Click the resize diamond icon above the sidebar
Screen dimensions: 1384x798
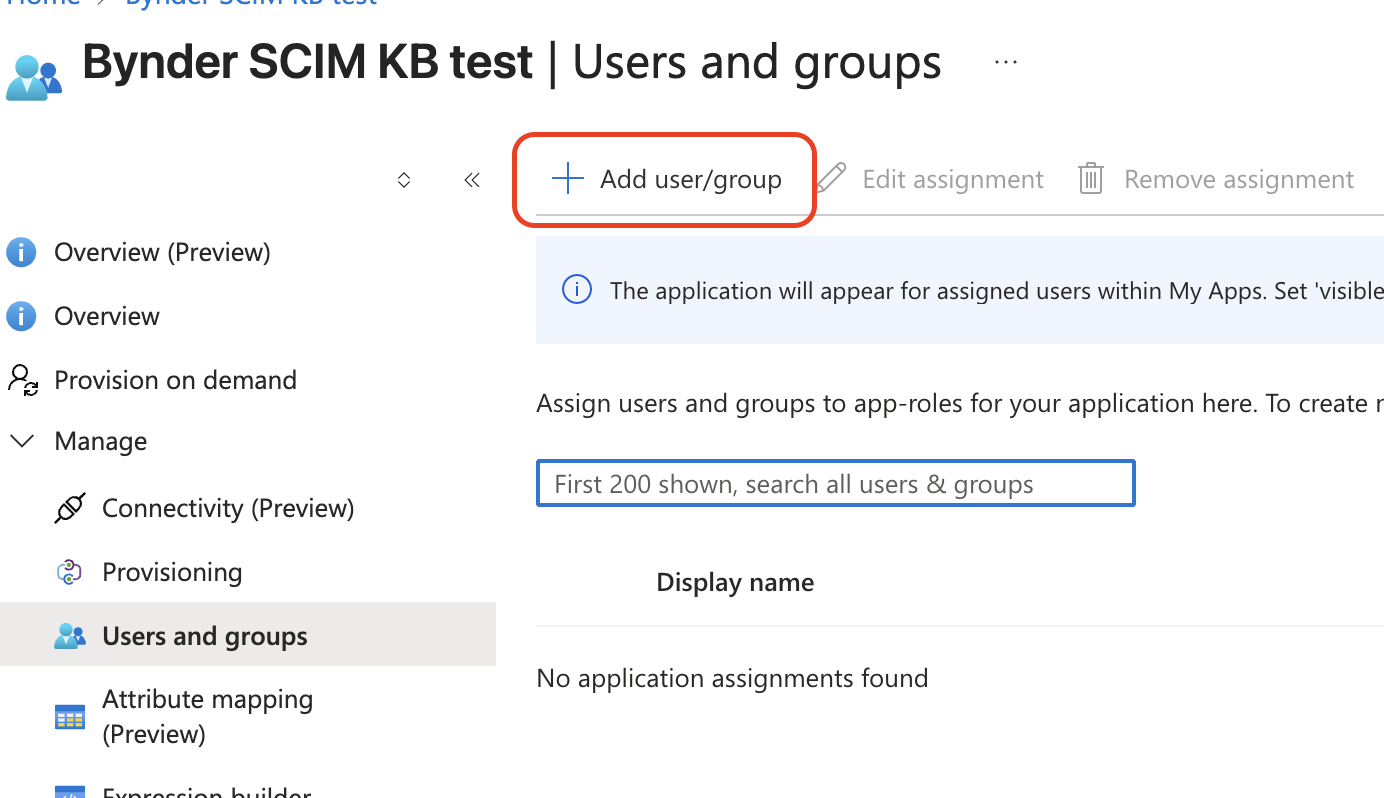tap(404, 179)
